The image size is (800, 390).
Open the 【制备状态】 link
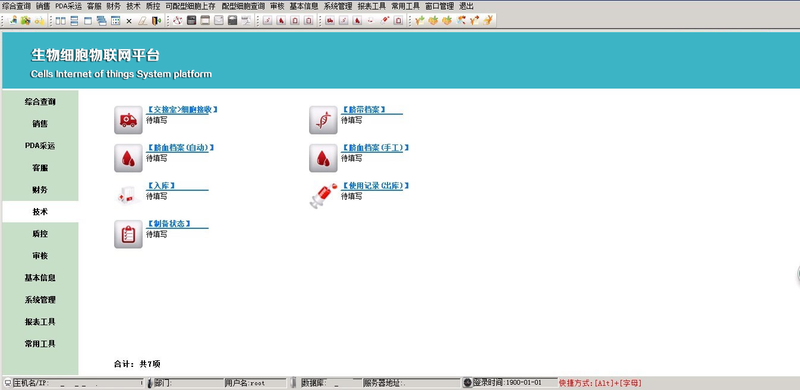[169, 224]
